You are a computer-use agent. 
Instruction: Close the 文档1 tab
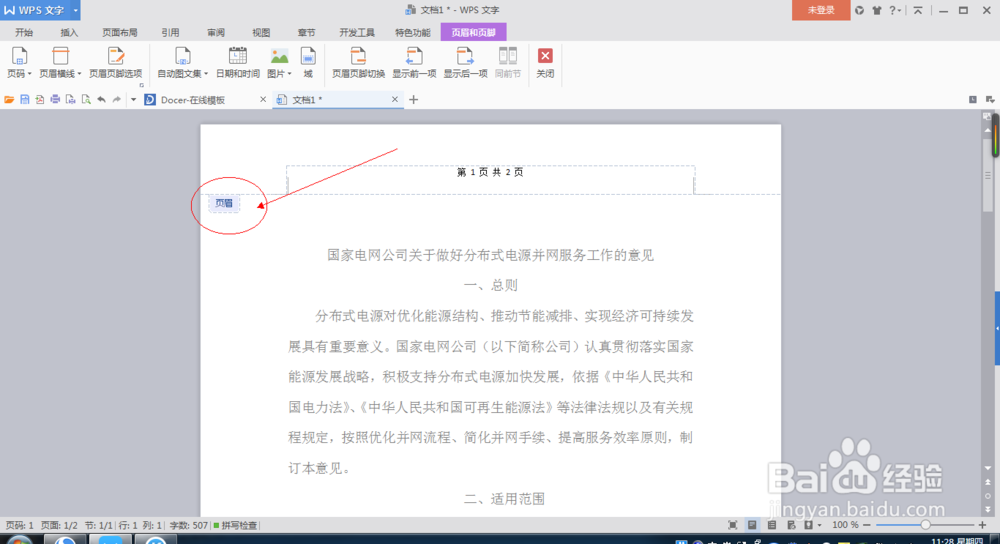point(395,99)
